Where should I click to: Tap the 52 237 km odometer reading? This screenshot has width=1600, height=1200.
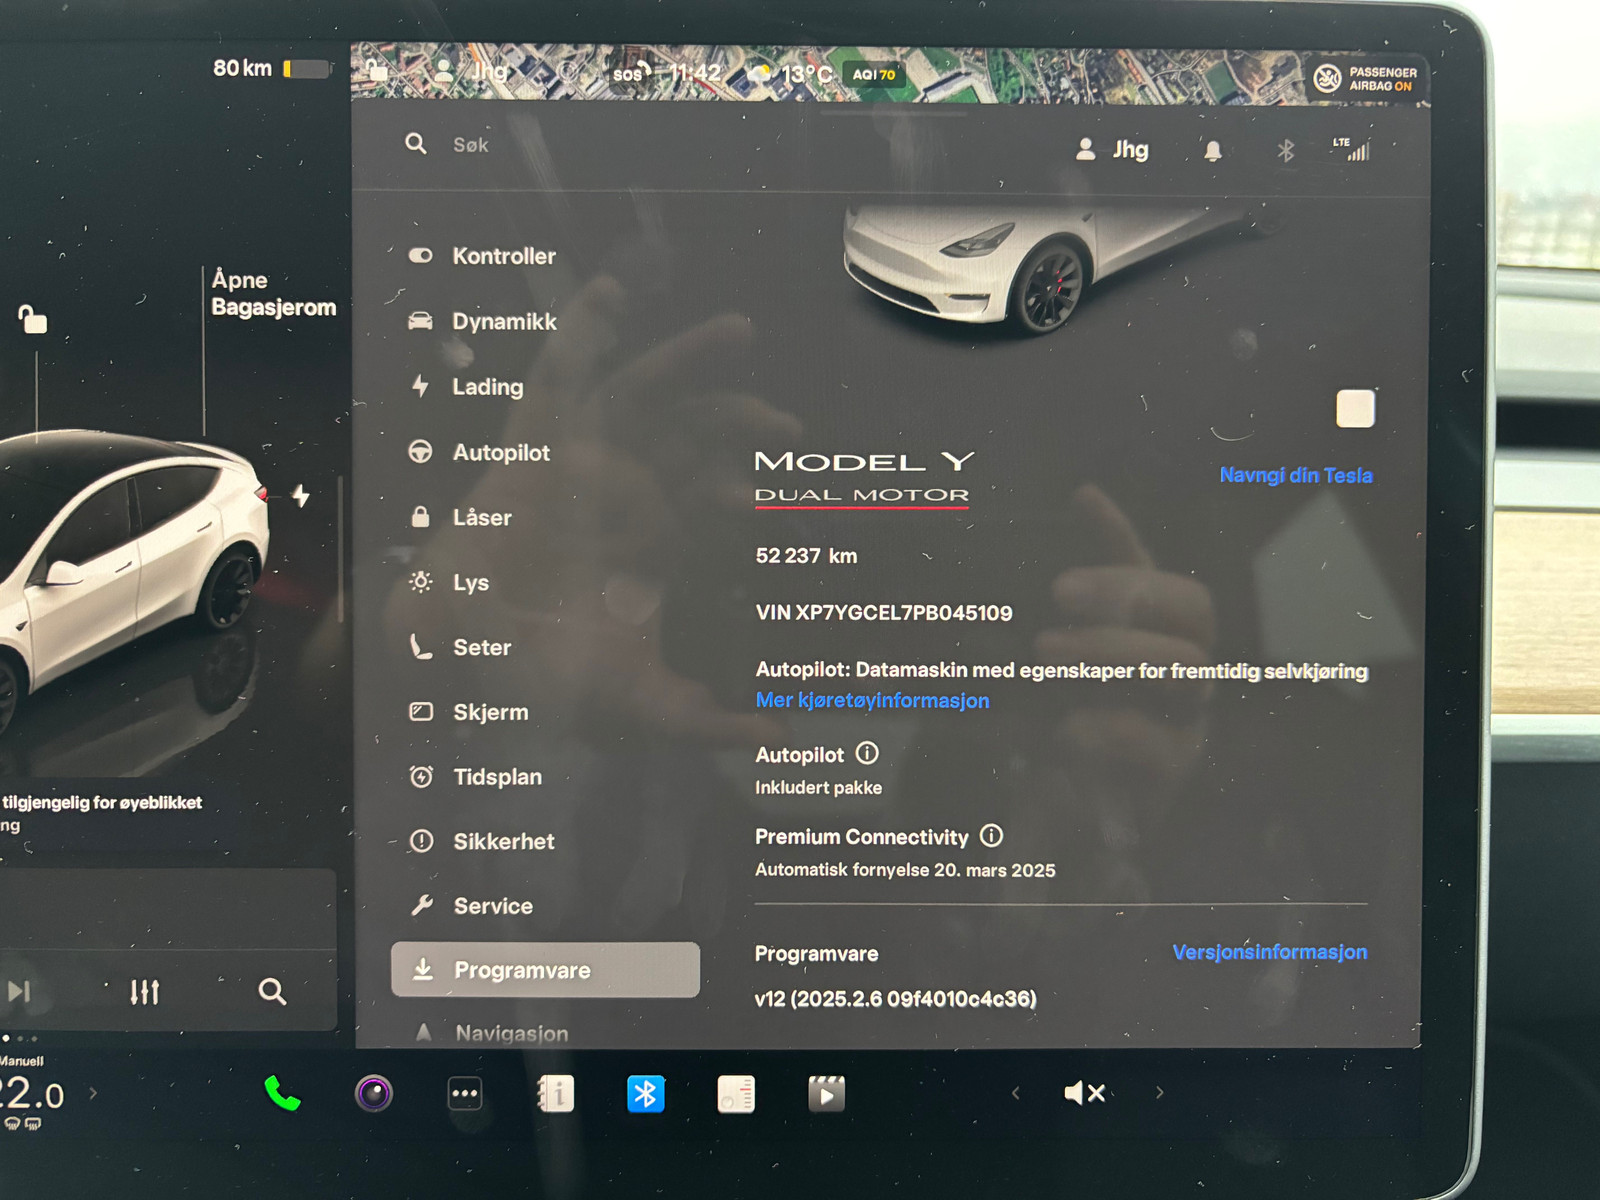pos(806,556)
